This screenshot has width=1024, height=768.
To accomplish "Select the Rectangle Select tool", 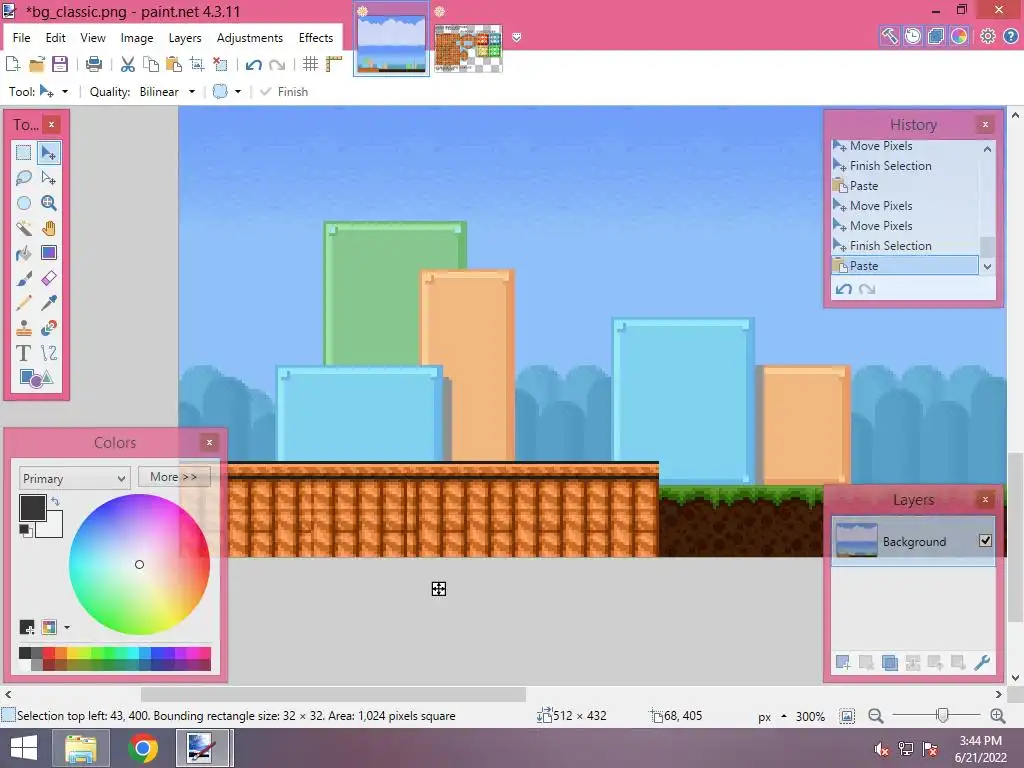I will click(x=24, y=153).
